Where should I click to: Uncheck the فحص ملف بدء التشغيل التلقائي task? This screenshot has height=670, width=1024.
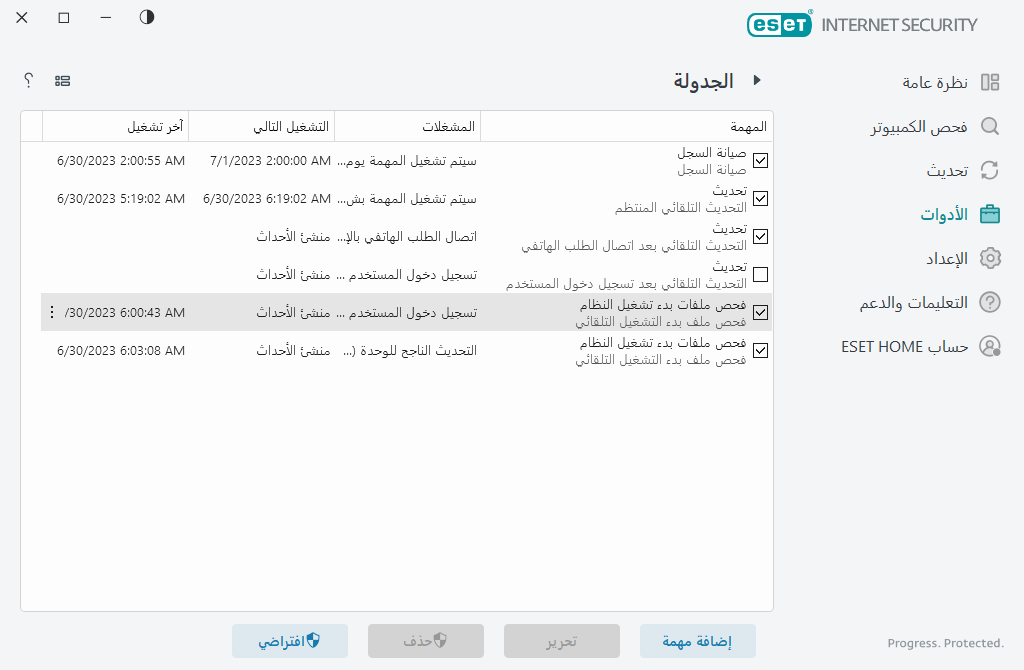760,312
